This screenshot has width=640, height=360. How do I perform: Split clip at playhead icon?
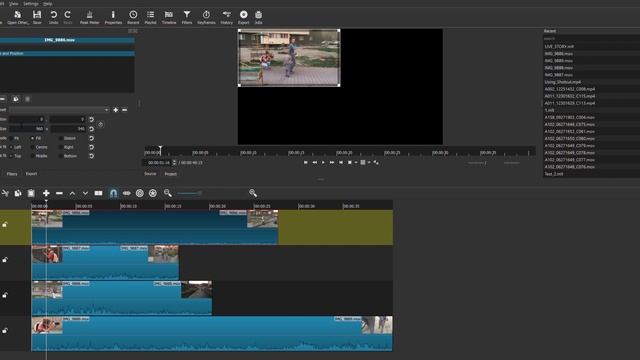coord(98,193)
